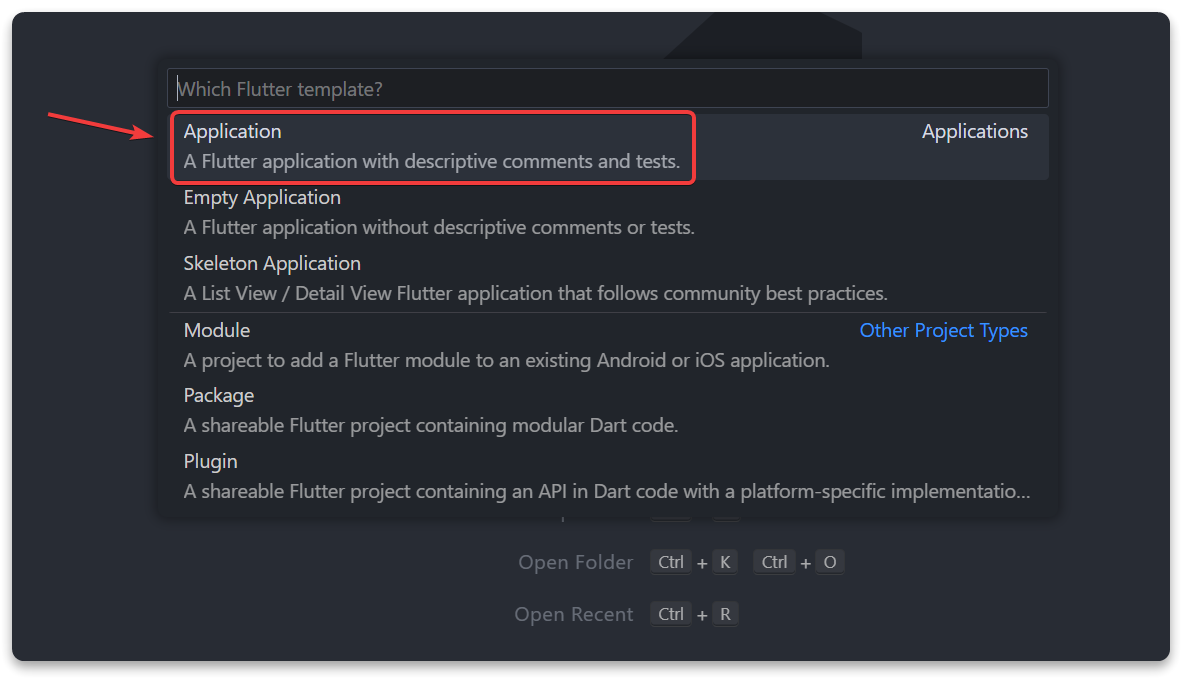Screen dimensions: 1182x679
Task: Click the Ctrl key badge before O
Action: click(x=775, y=562)
